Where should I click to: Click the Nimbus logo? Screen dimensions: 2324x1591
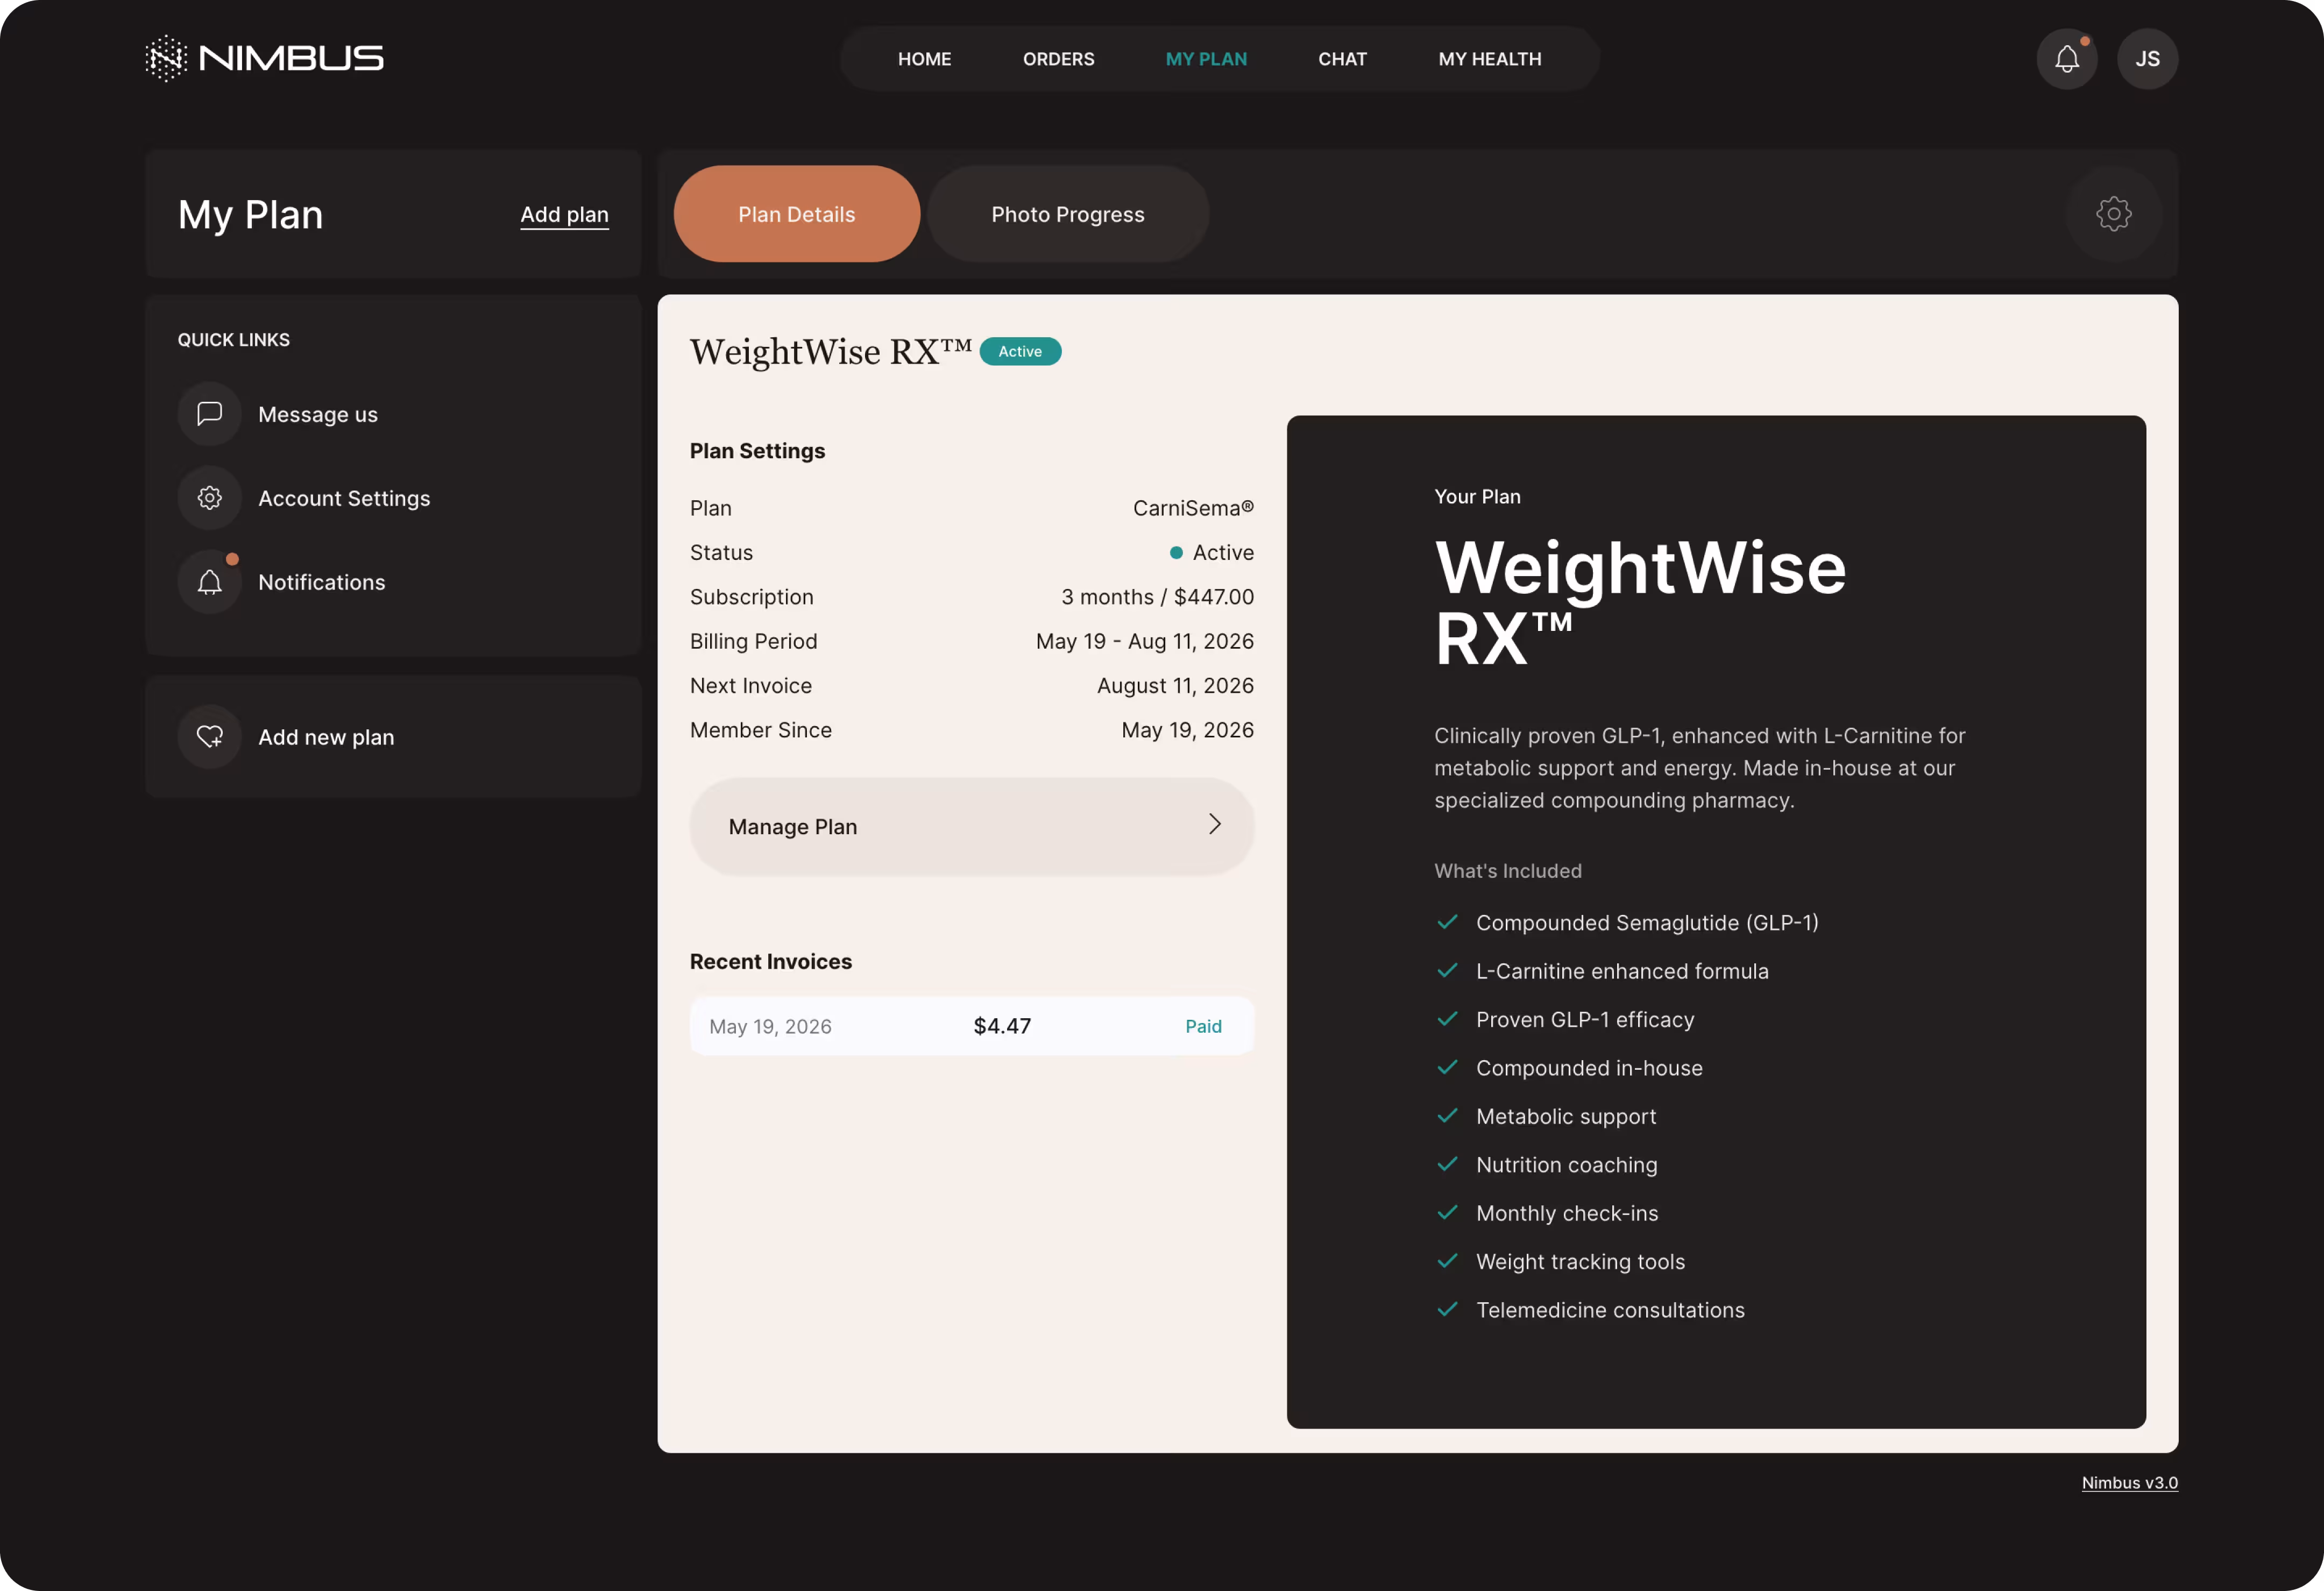(x=264, y=58)
